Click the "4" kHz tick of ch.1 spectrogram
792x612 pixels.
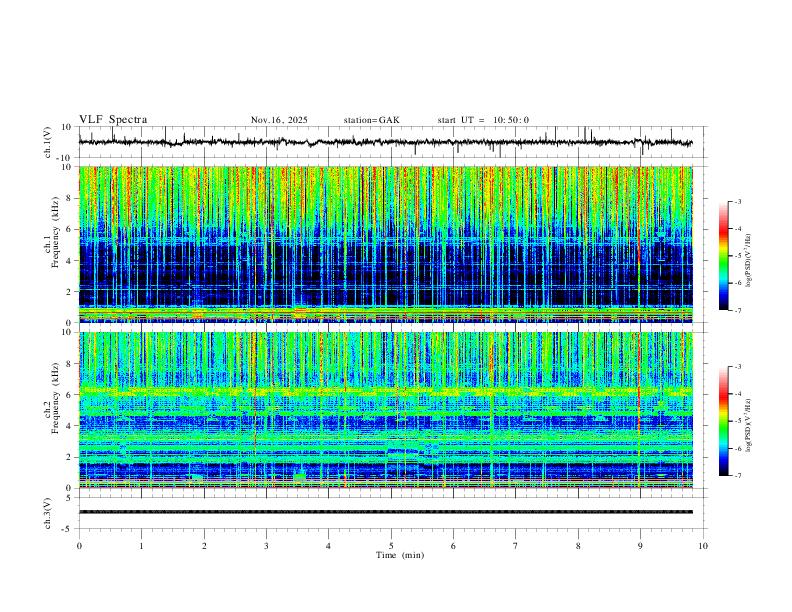pos(70,261)
